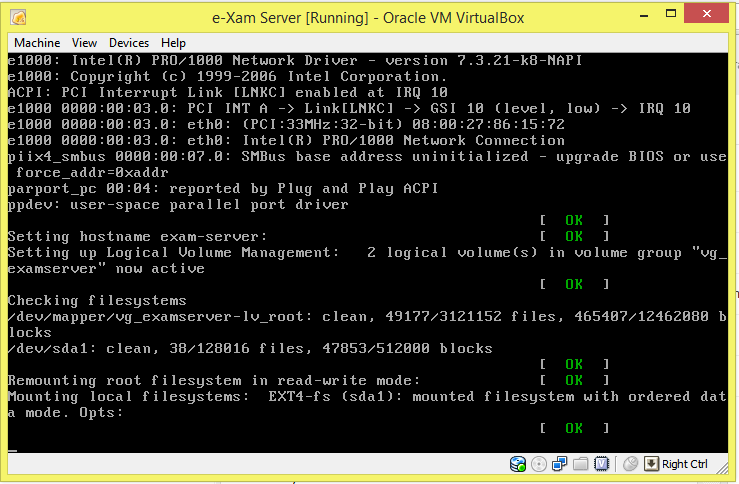This screenshot has height=484, width=739.
Task: Click the 'ppdev: user-space parallel port driver' line
Action: click(x=178, y=205)
